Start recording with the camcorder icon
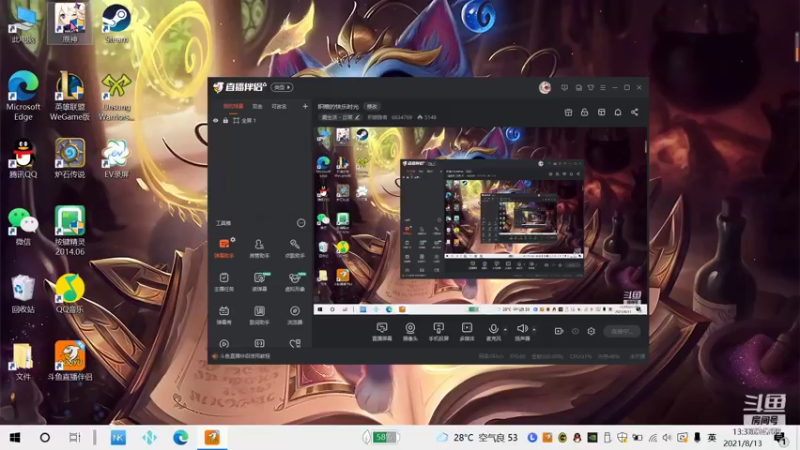 pyautogui.click(x=559, y=331)
